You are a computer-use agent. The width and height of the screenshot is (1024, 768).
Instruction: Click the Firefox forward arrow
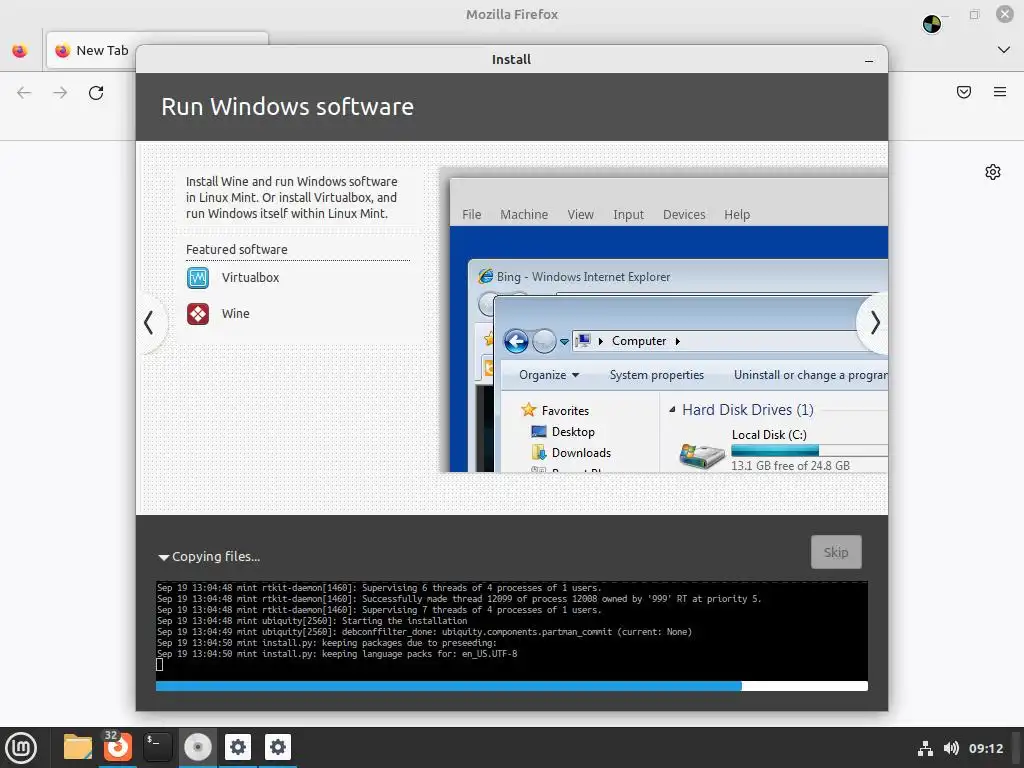(x=60, y=93)
